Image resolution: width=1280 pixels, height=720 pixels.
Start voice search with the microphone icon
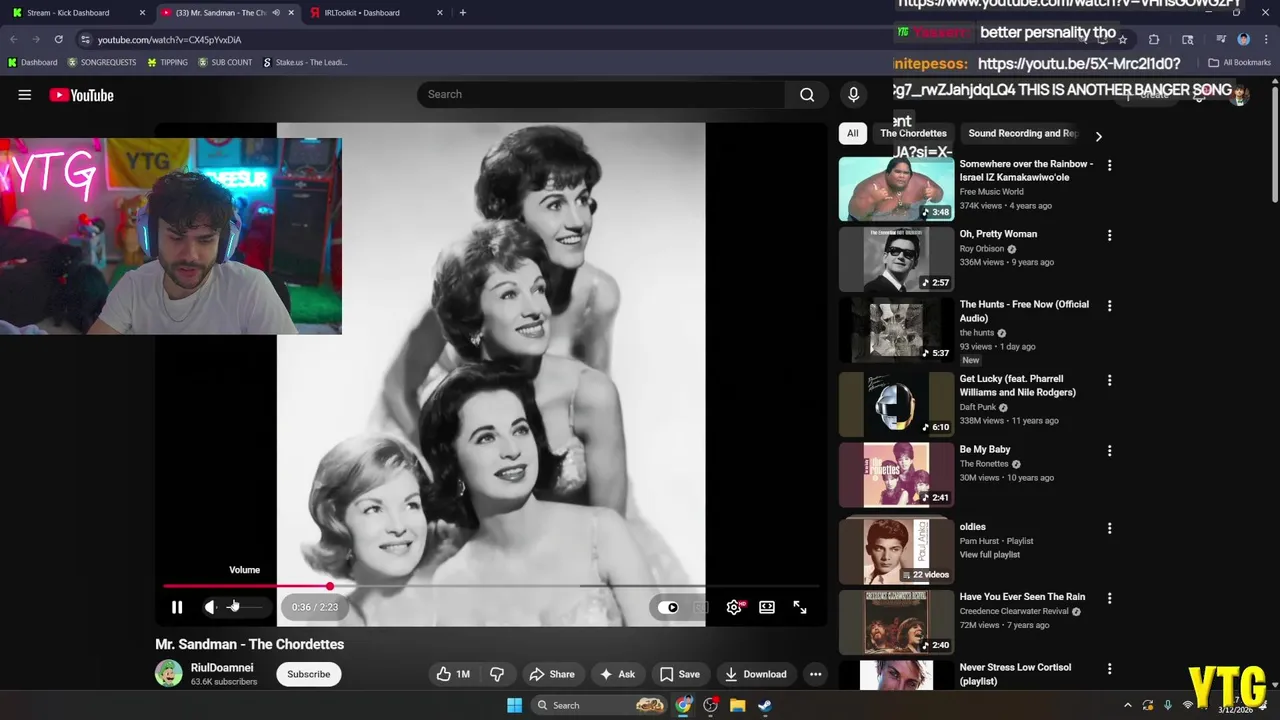pos(853,94)
